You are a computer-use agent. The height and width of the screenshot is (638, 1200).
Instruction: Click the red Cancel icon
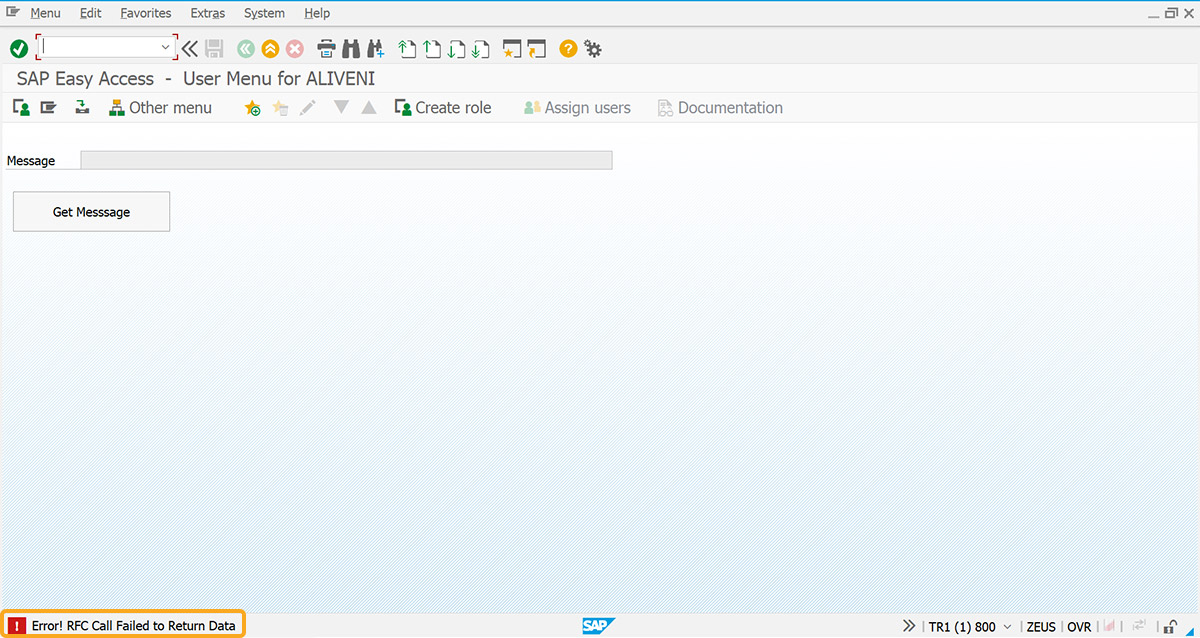[295, 48]
